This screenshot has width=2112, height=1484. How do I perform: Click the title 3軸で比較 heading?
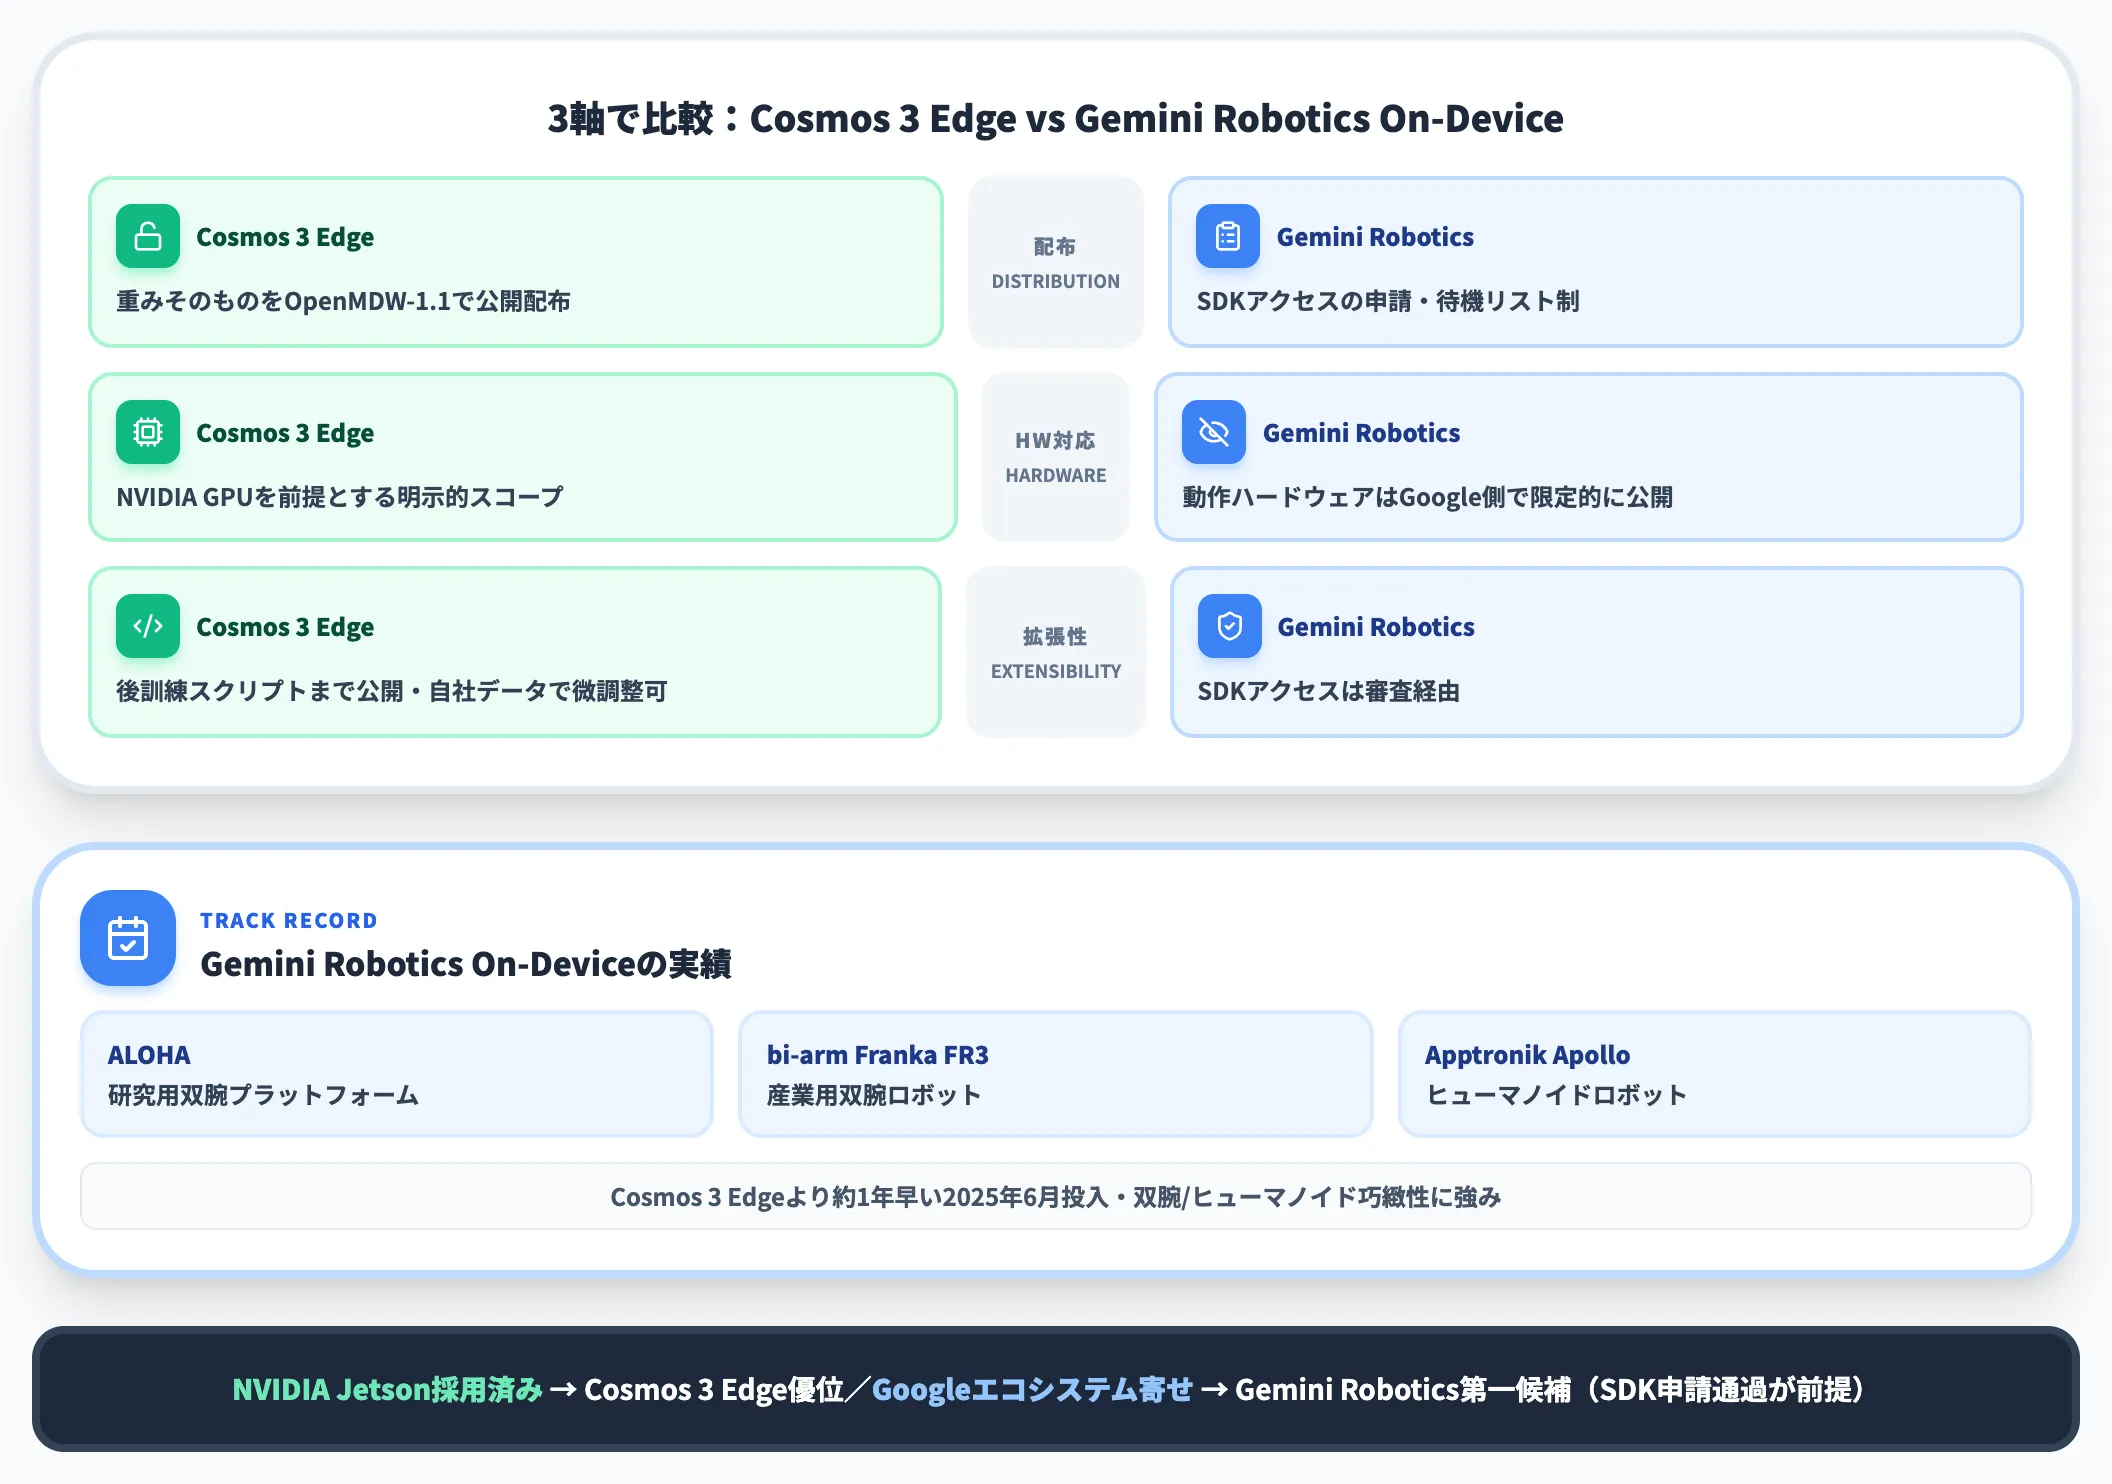pyautogui.click(x=1056, y=118)
